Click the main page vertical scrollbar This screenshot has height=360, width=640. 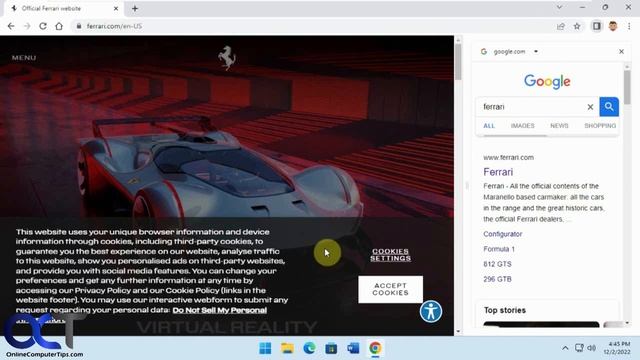[x=458, y=61]
